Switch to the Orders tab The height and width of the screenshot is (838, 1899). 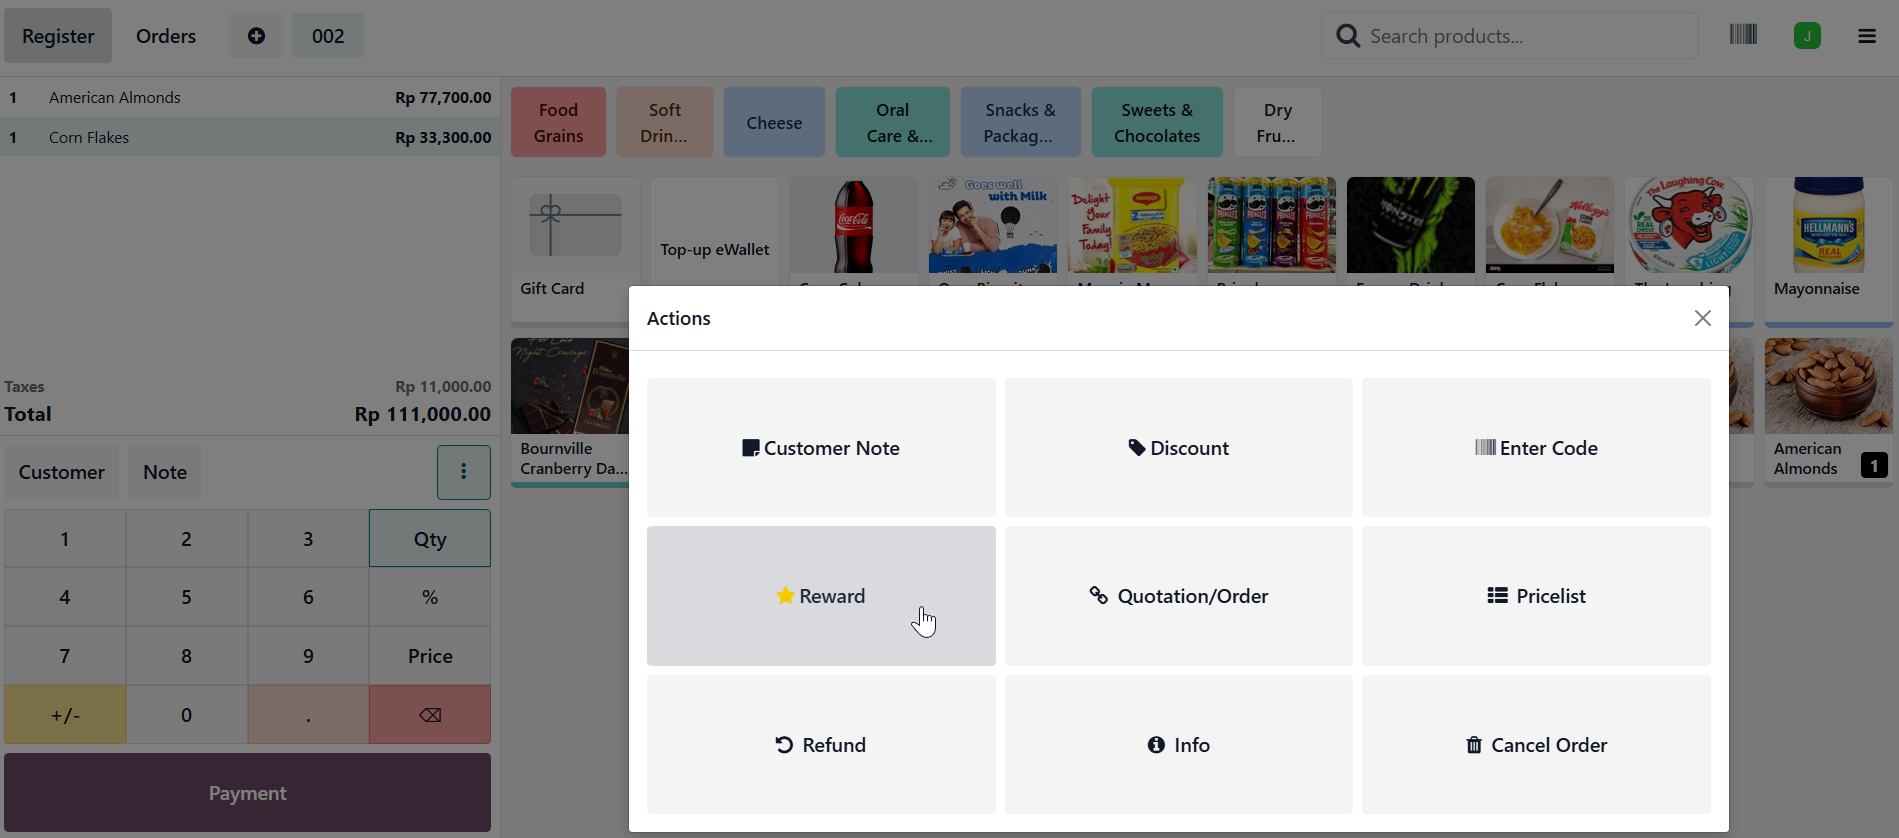pyautogui.click(x=166, y=36)
